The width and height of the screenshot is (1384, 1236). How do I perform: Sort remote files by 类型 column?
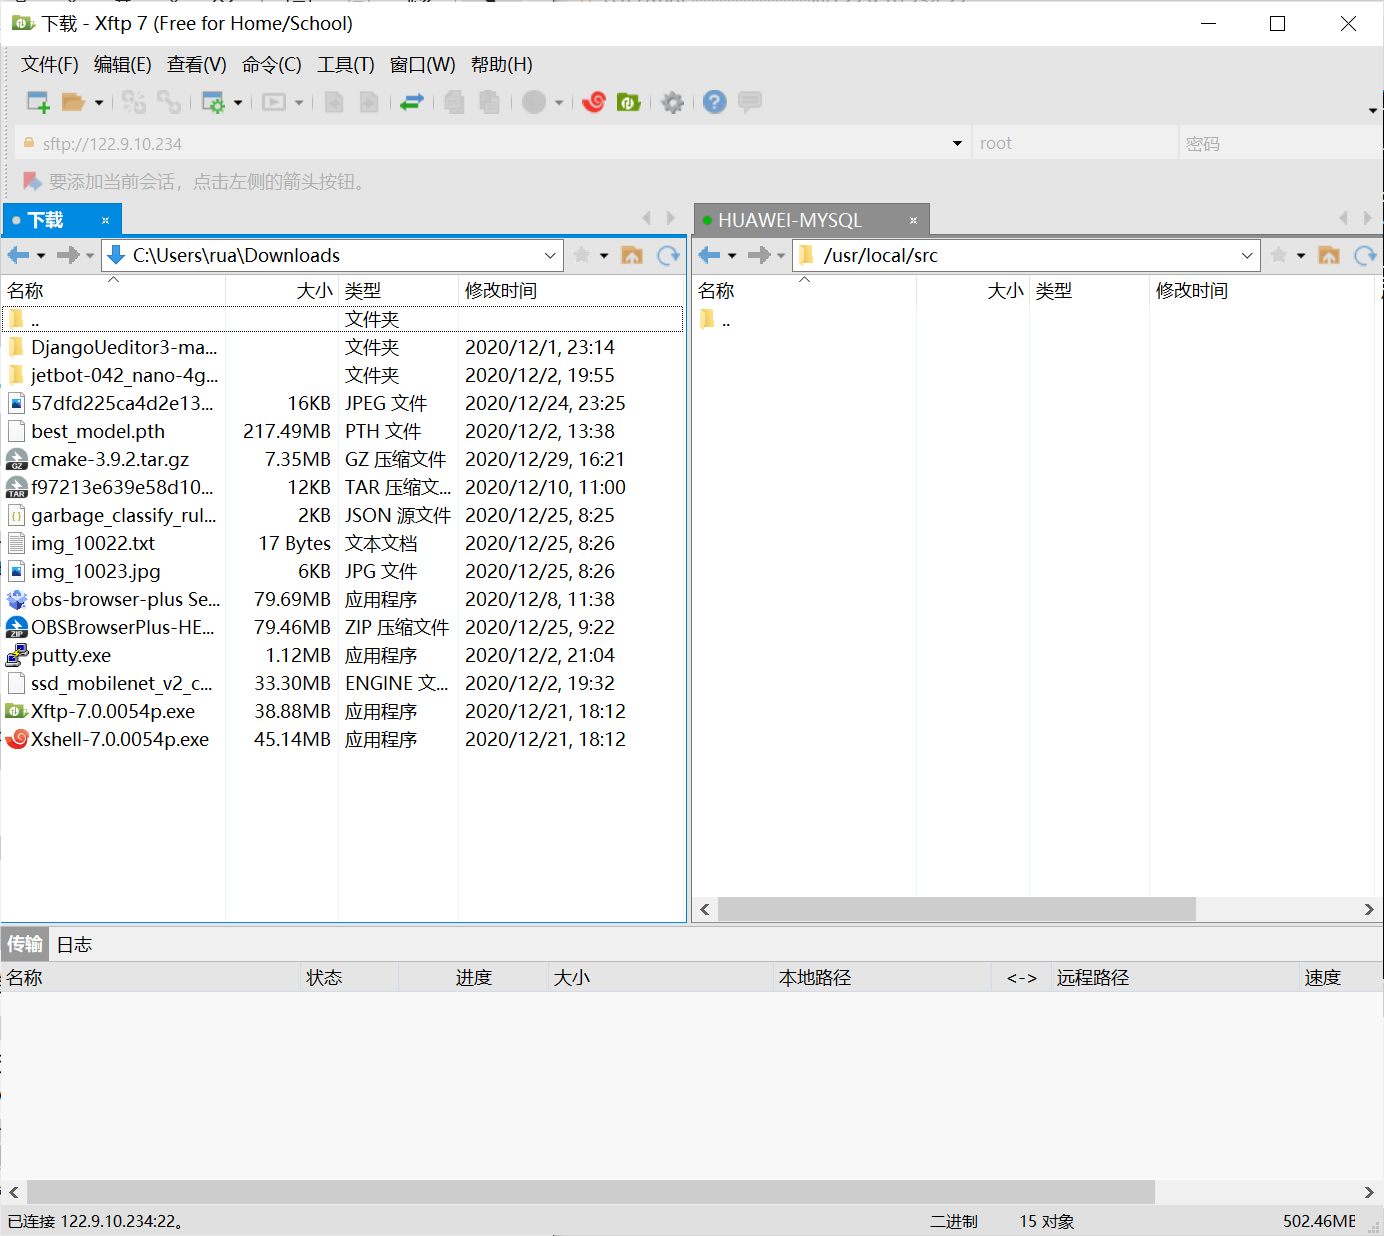(1089, 291)
